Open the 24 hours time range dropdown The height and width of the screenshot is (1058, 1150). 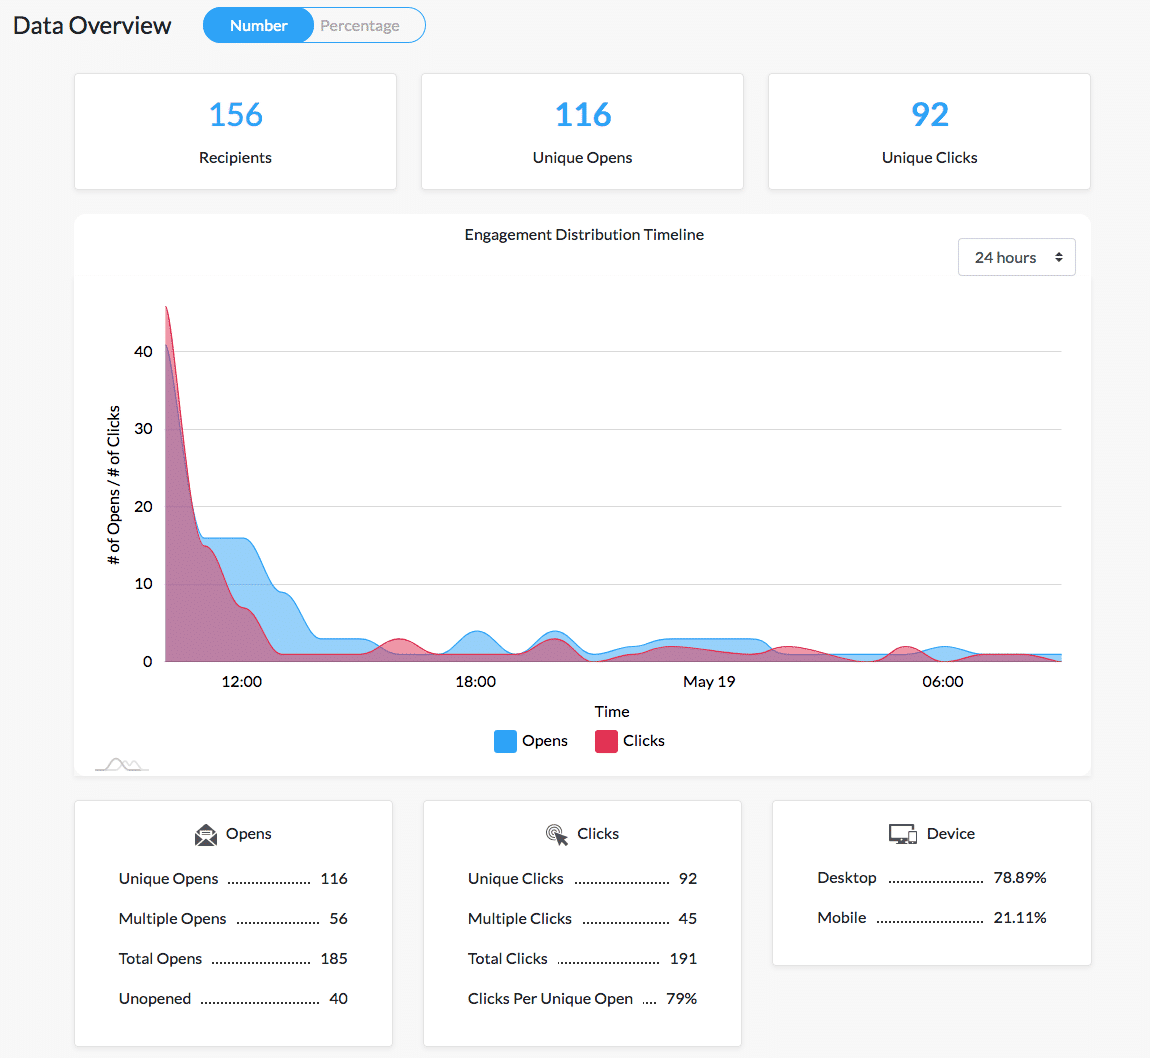1017,257
